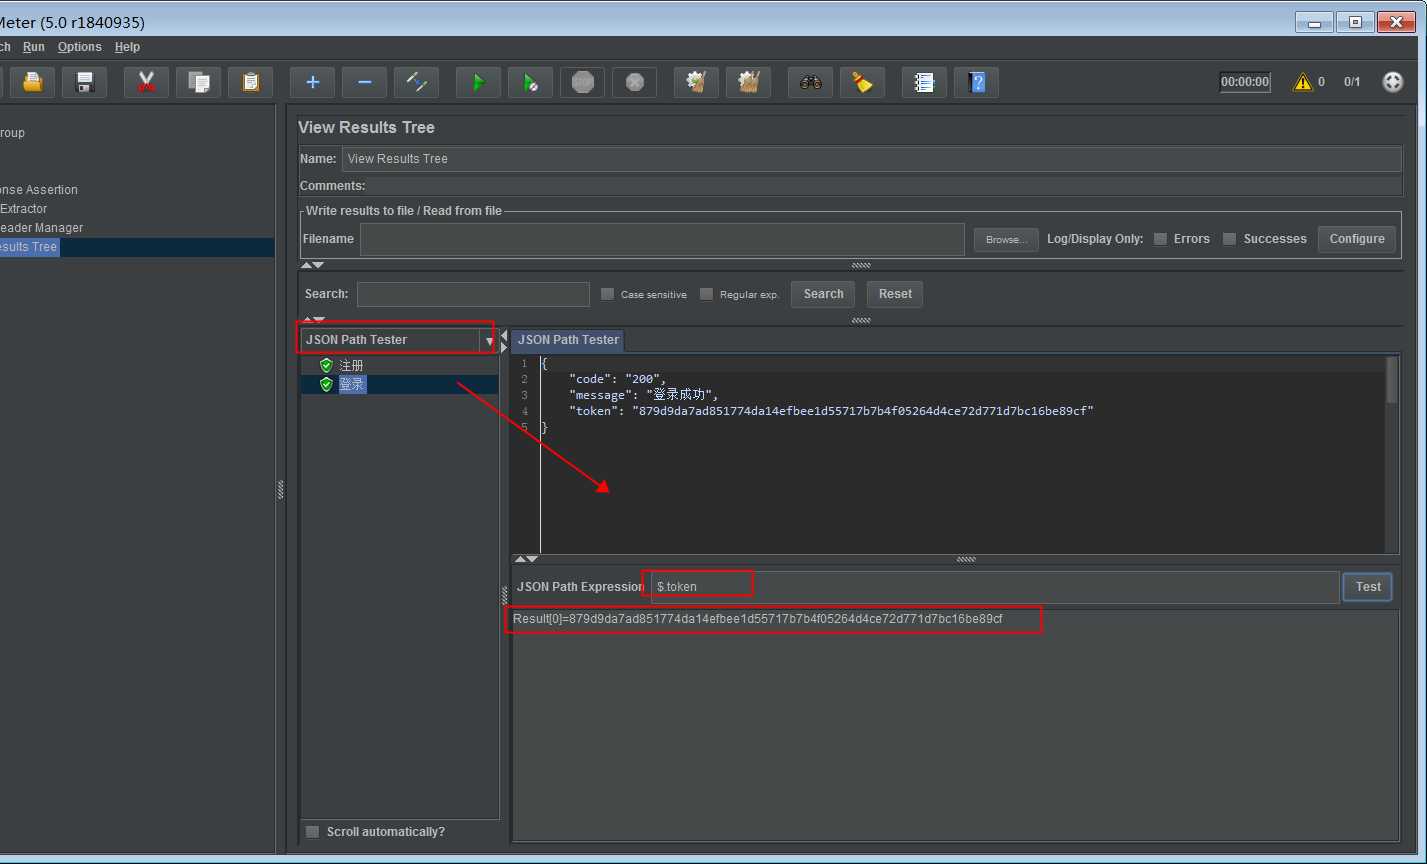This screenshot has width=1427, height=864.
Task: Start test with no pauses icon
Action: (531, 82)
